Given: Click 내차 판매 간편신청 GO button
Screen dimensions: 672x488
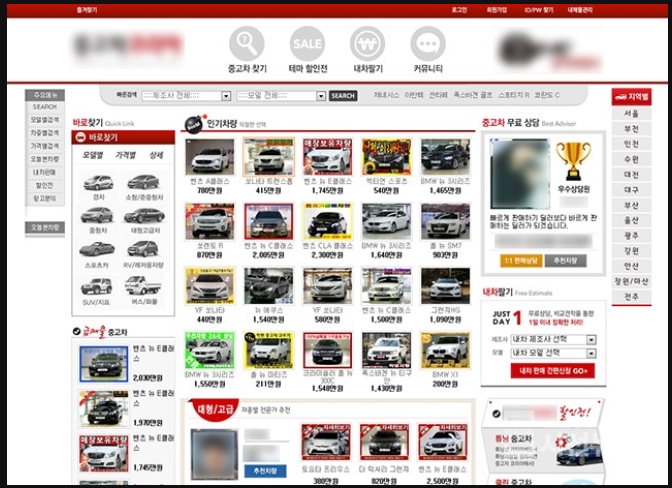Looking at the screenshot, I should [x=552, y=371].
